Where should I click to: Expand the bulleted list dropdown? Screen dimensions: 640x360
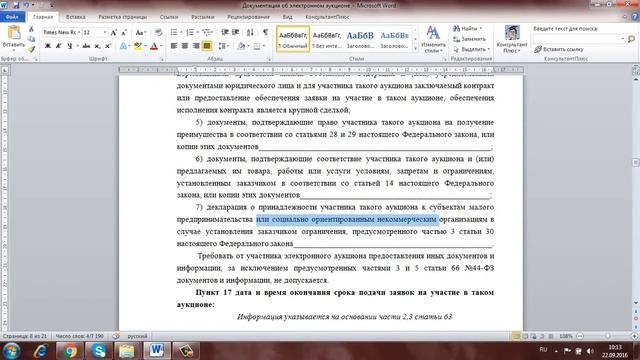click(181, 32)
